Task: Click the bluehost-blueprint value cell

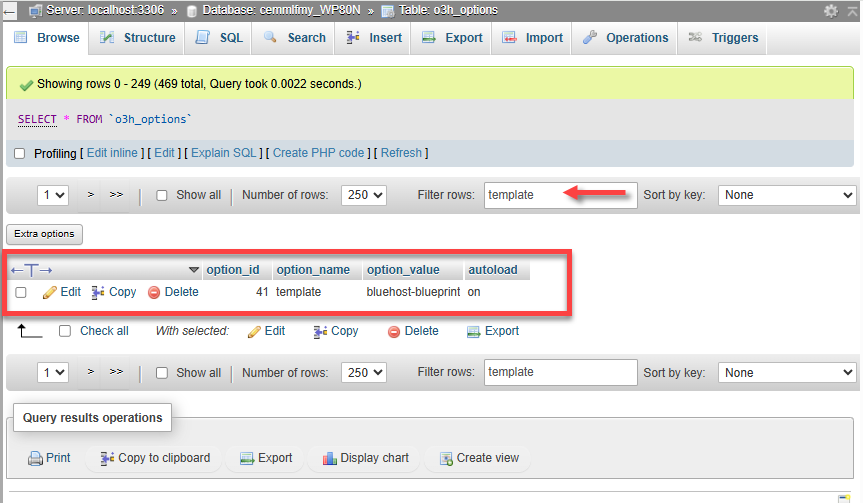Action: [x=413, y=292]
